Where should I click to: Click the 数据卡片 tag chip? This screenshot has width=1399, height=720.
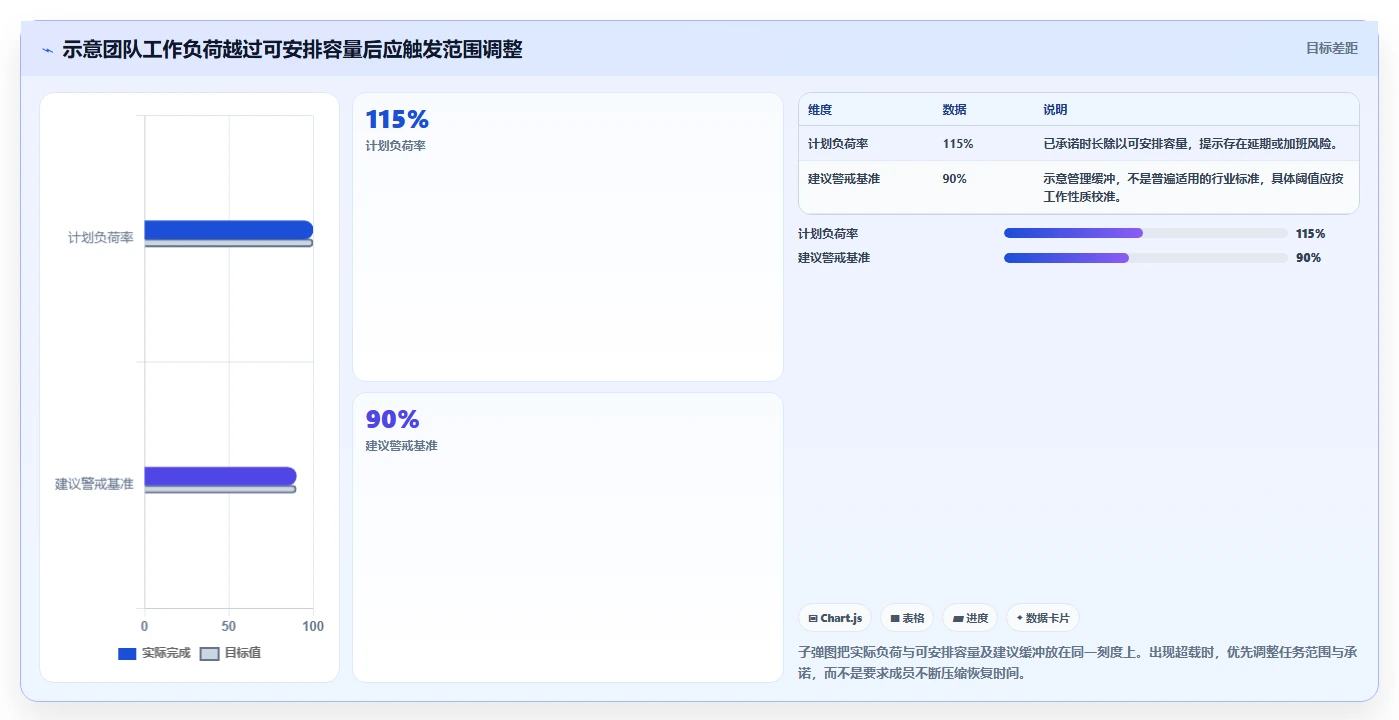[x=1043, y=618]
